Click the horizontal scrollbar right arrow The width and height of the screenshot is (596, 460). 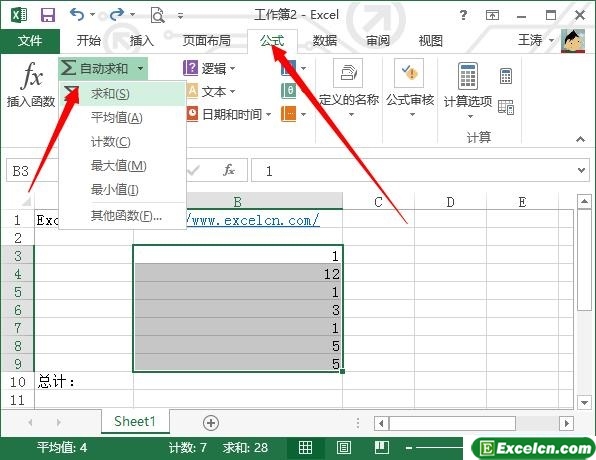[x=567, y=423]
